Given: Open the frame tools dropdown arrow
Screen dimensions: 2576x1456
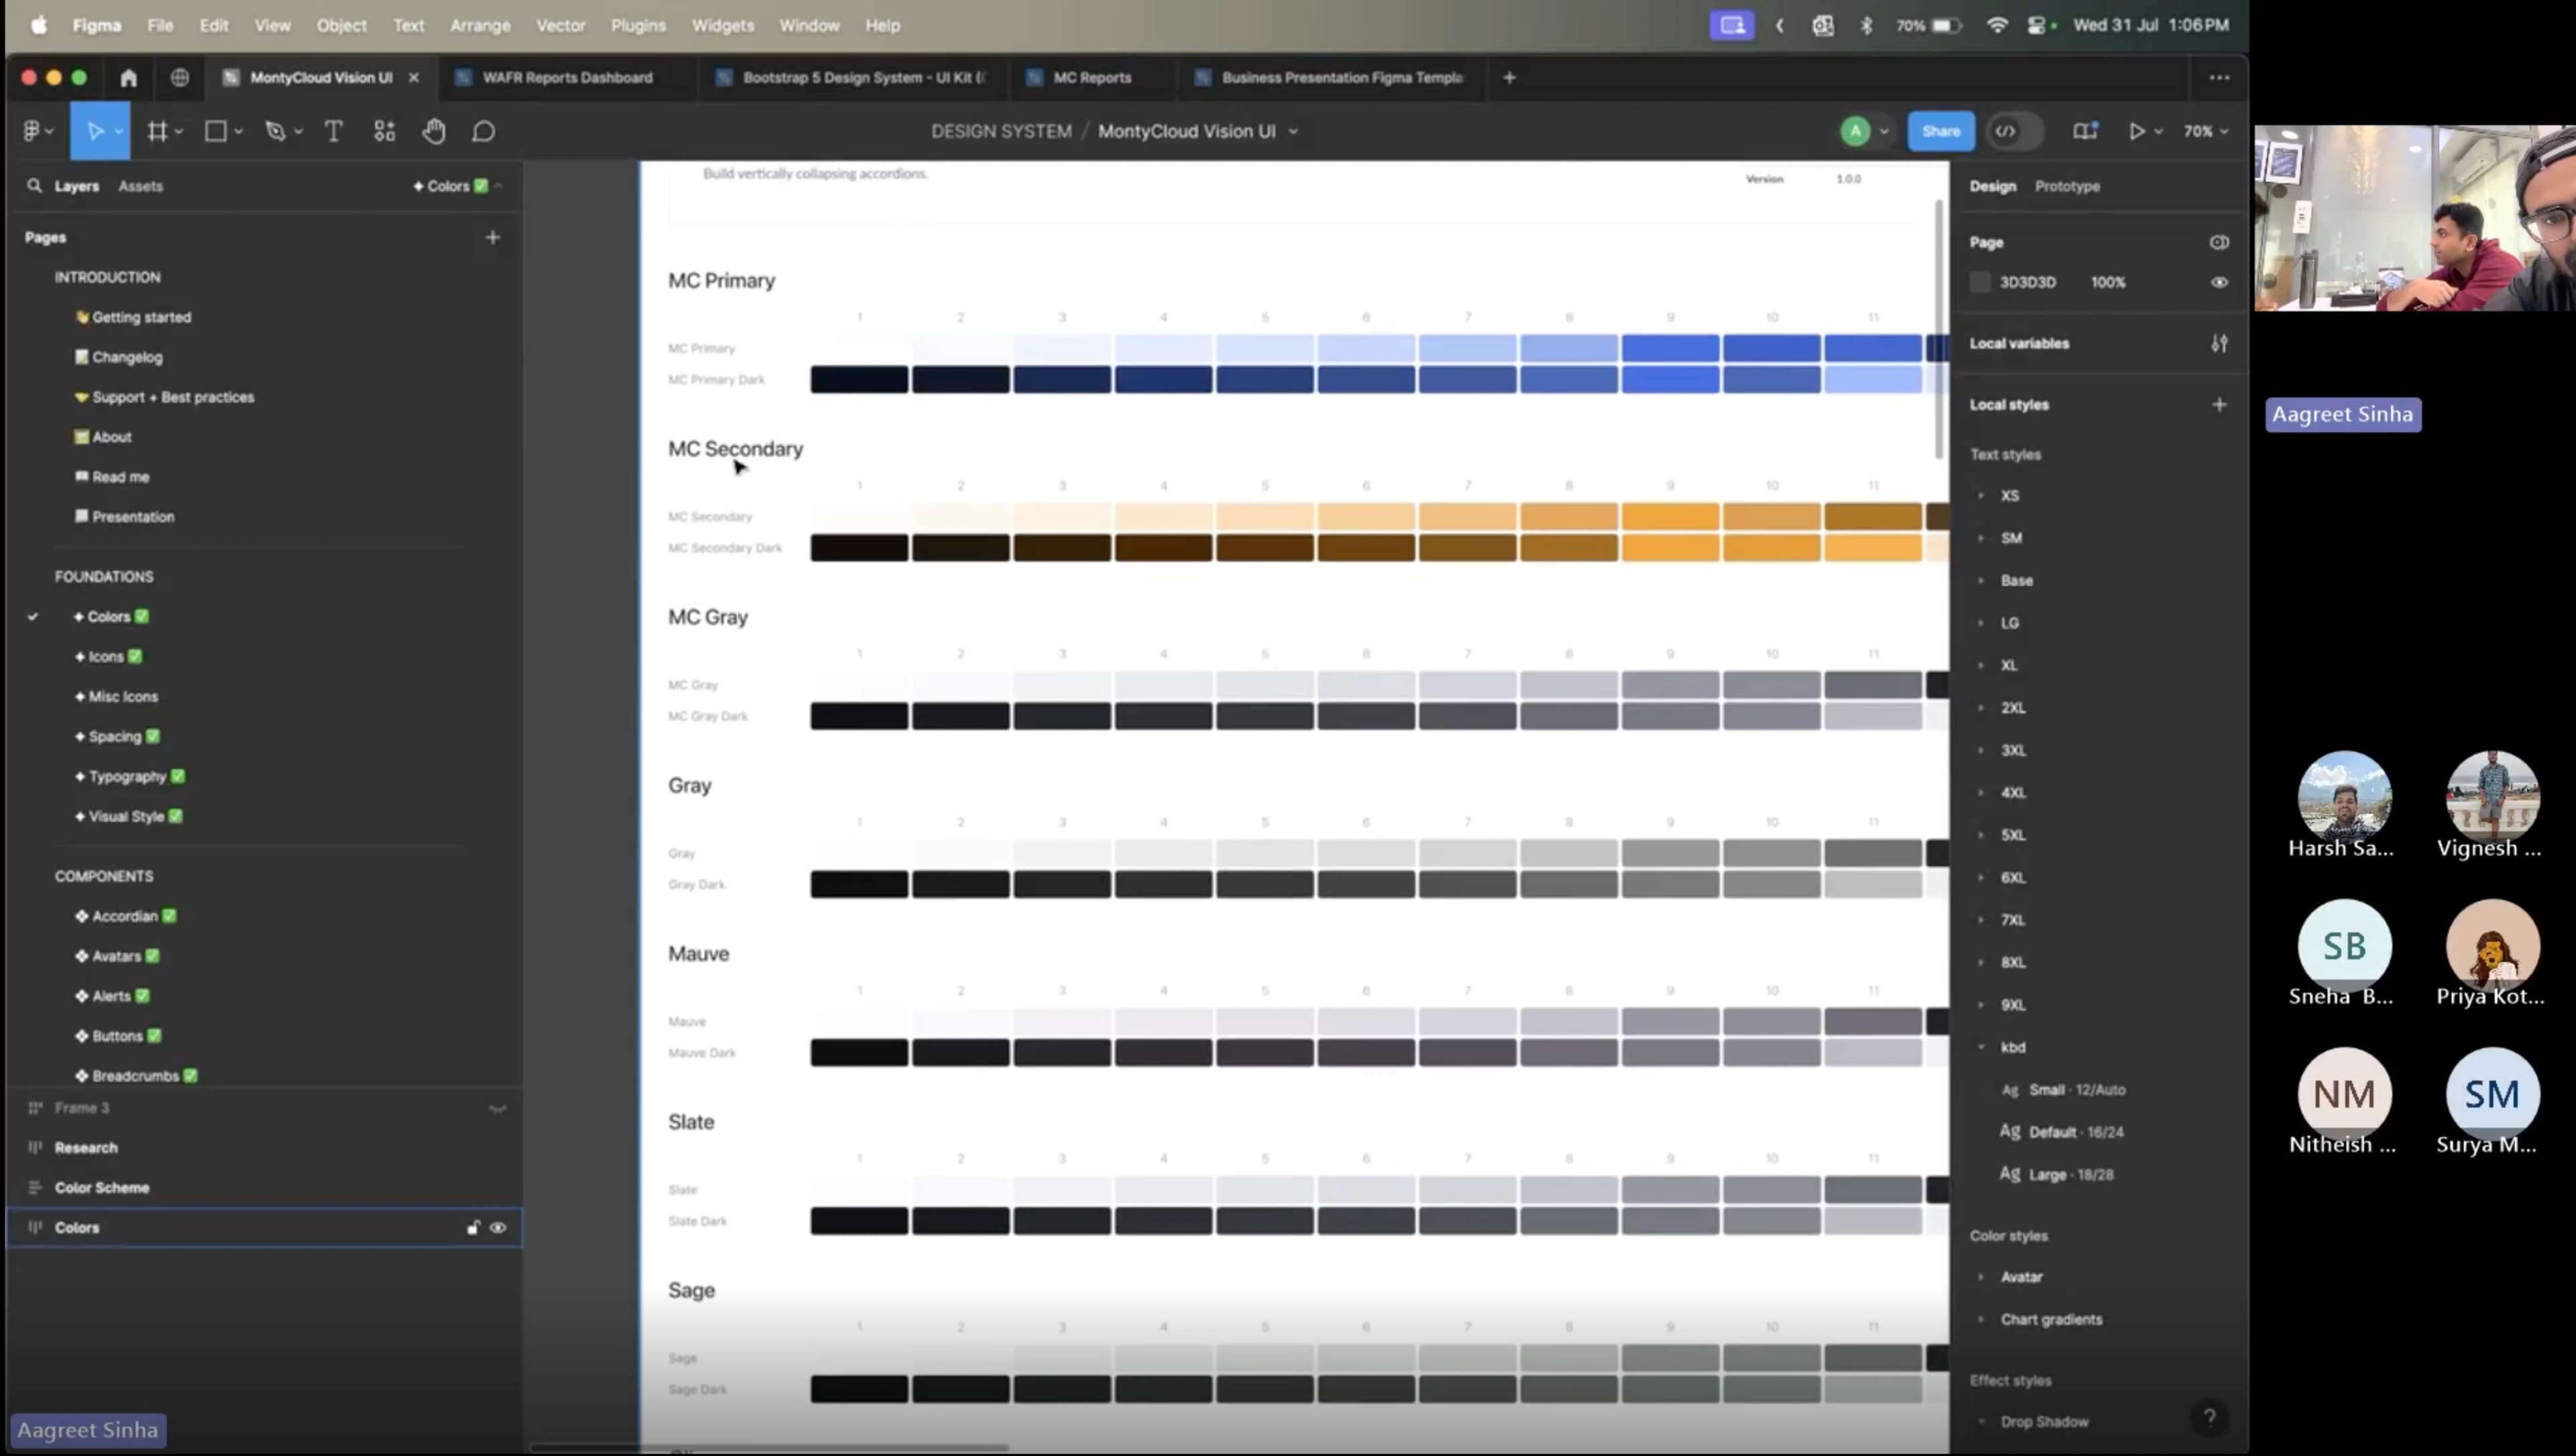Looking at the screenshot, I should [180, 132].
